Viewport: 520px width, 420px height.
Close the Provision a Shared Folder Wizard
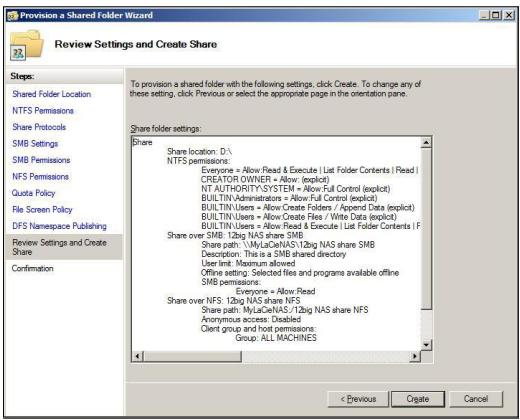509,15
